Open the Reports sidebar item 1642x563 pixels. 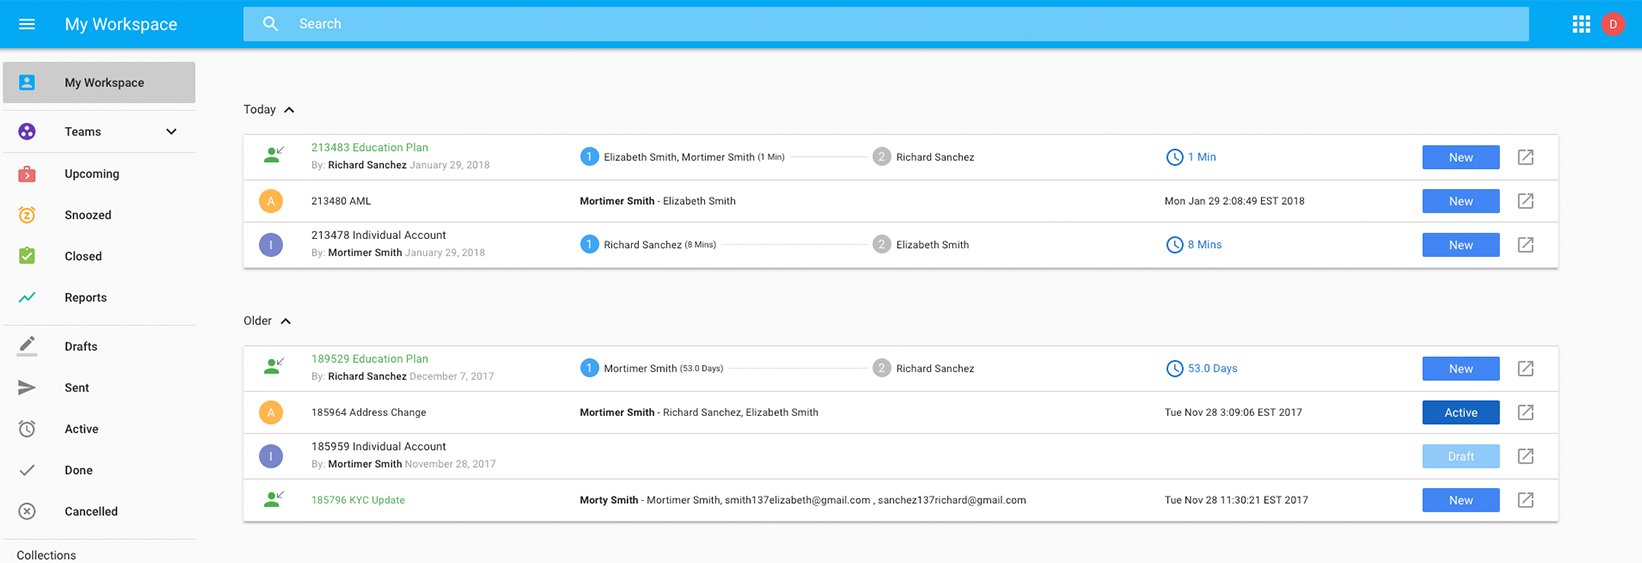point(86,298)
